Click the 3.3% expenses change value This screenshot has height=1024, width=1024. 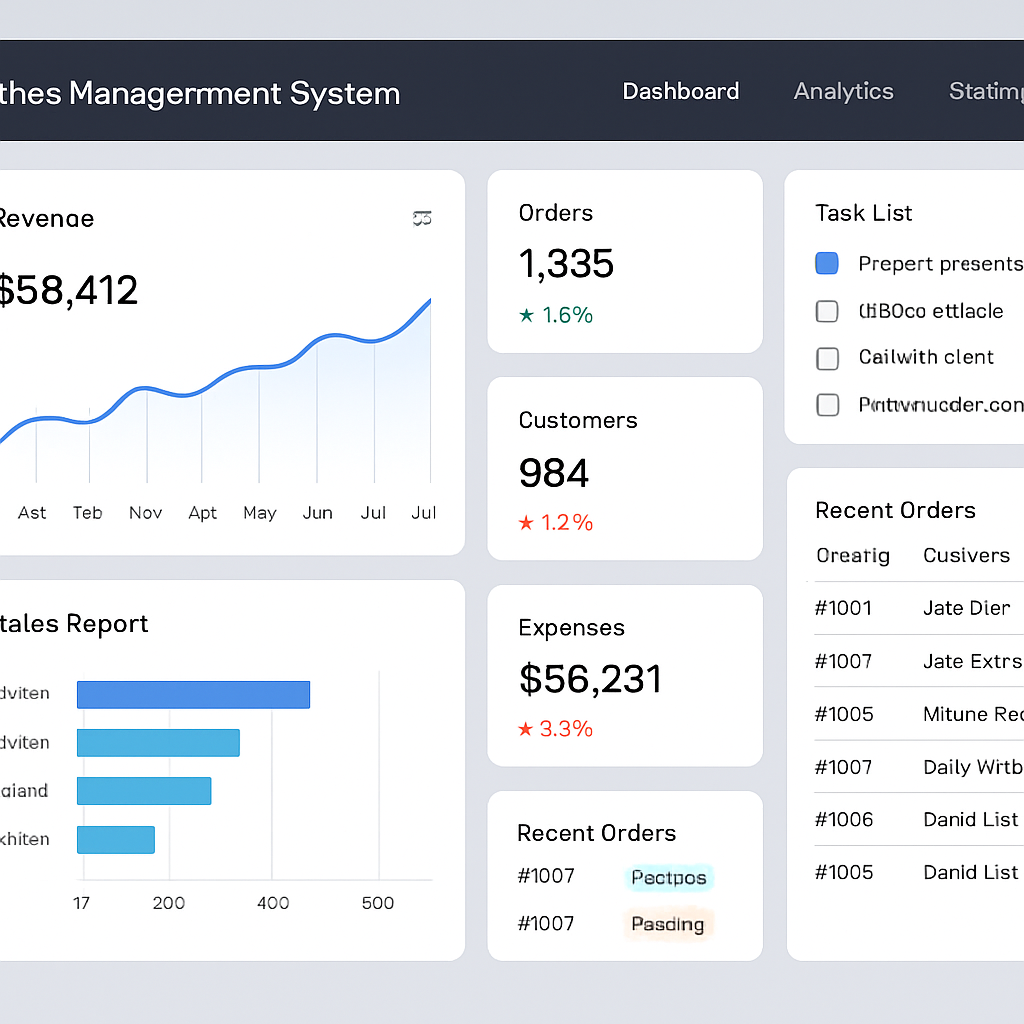566,729
